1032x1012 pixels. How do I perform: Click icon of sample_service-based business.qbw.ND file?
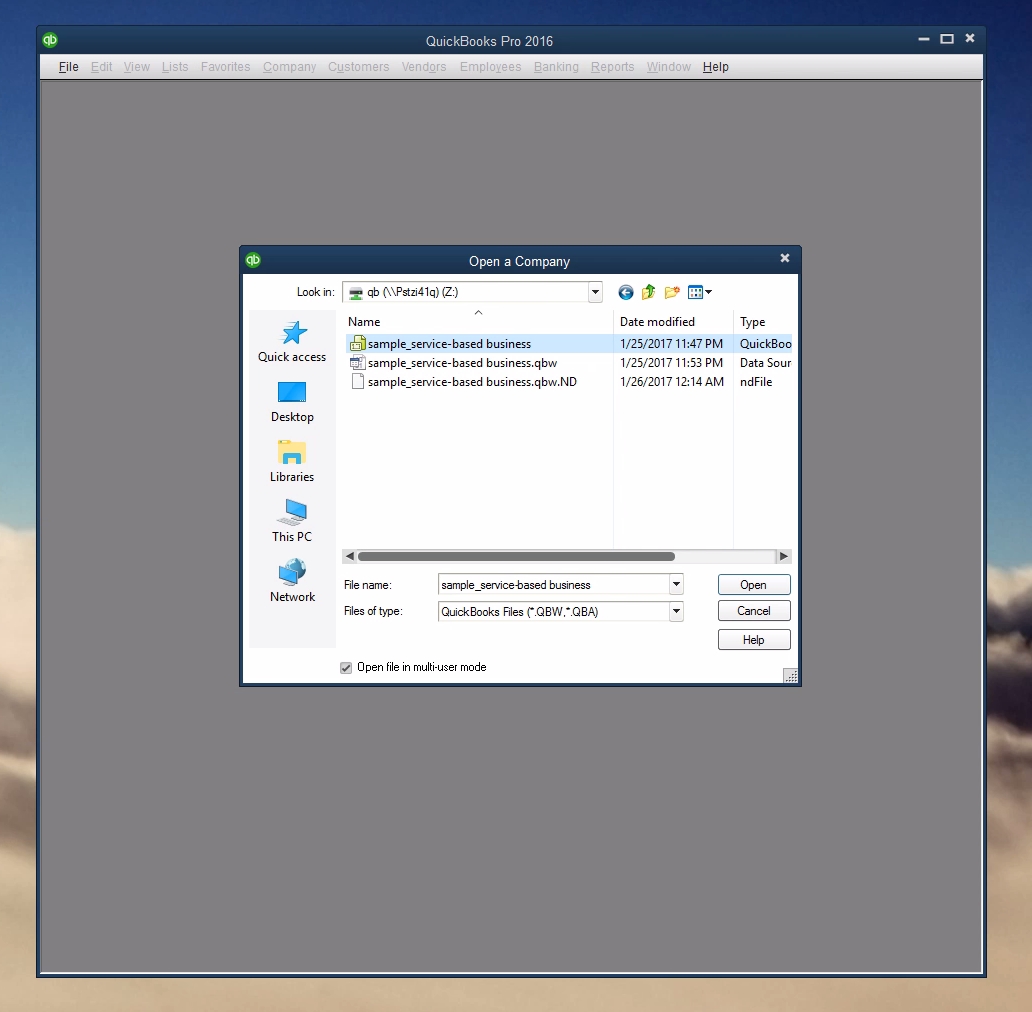tap(357, 382)
